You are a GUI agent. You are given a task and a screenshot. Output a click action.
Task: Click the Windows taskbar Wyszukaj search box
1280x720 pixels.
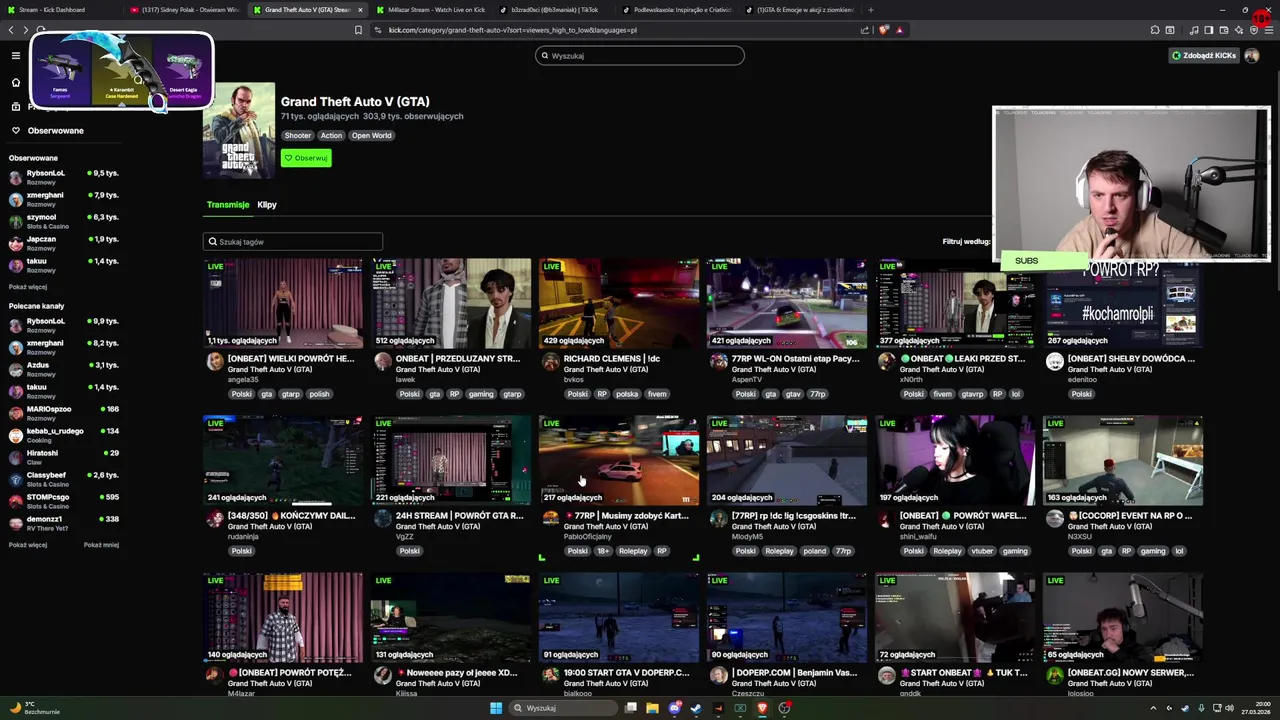[x=563, y=708]
